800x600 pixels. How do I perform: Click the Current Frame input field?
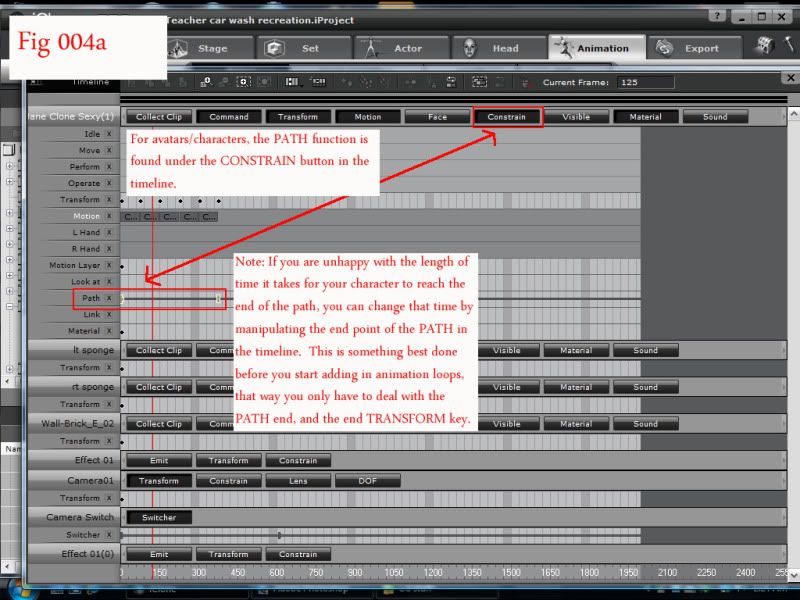pyautogui.click(x=645, y=82)
